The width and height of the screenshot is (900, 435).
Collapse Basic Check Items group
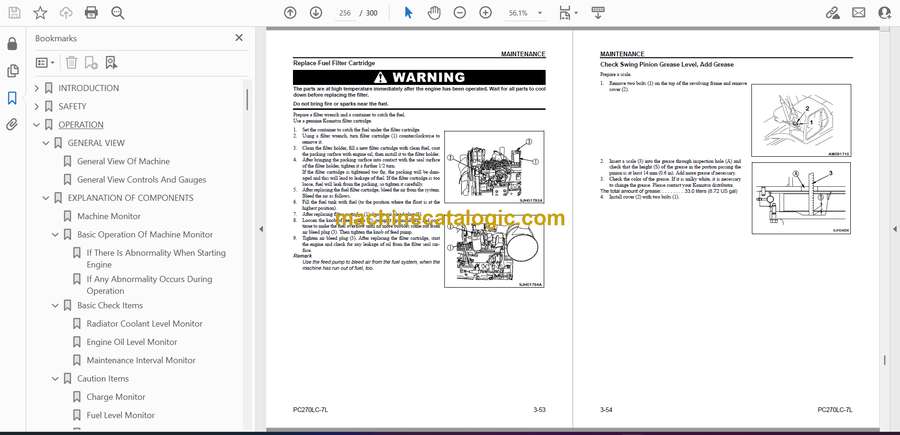coord(56,306)
